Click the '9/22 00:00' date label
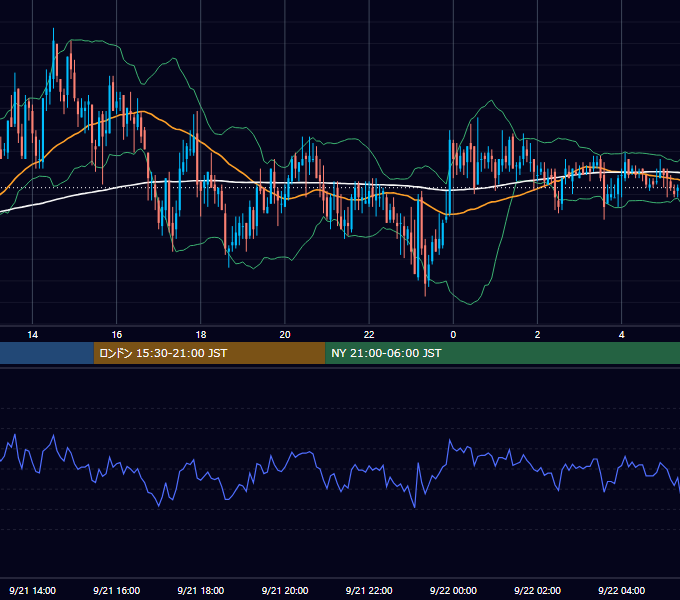This screenshot has width=680, height=600. (x=453, y=590)
